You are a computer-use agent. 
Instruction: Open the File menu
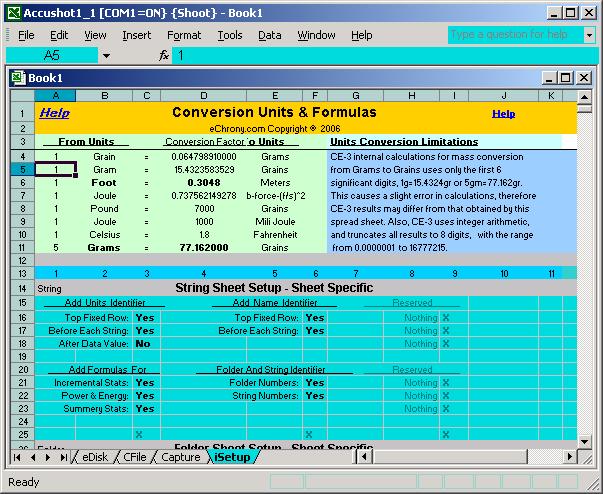26,35
